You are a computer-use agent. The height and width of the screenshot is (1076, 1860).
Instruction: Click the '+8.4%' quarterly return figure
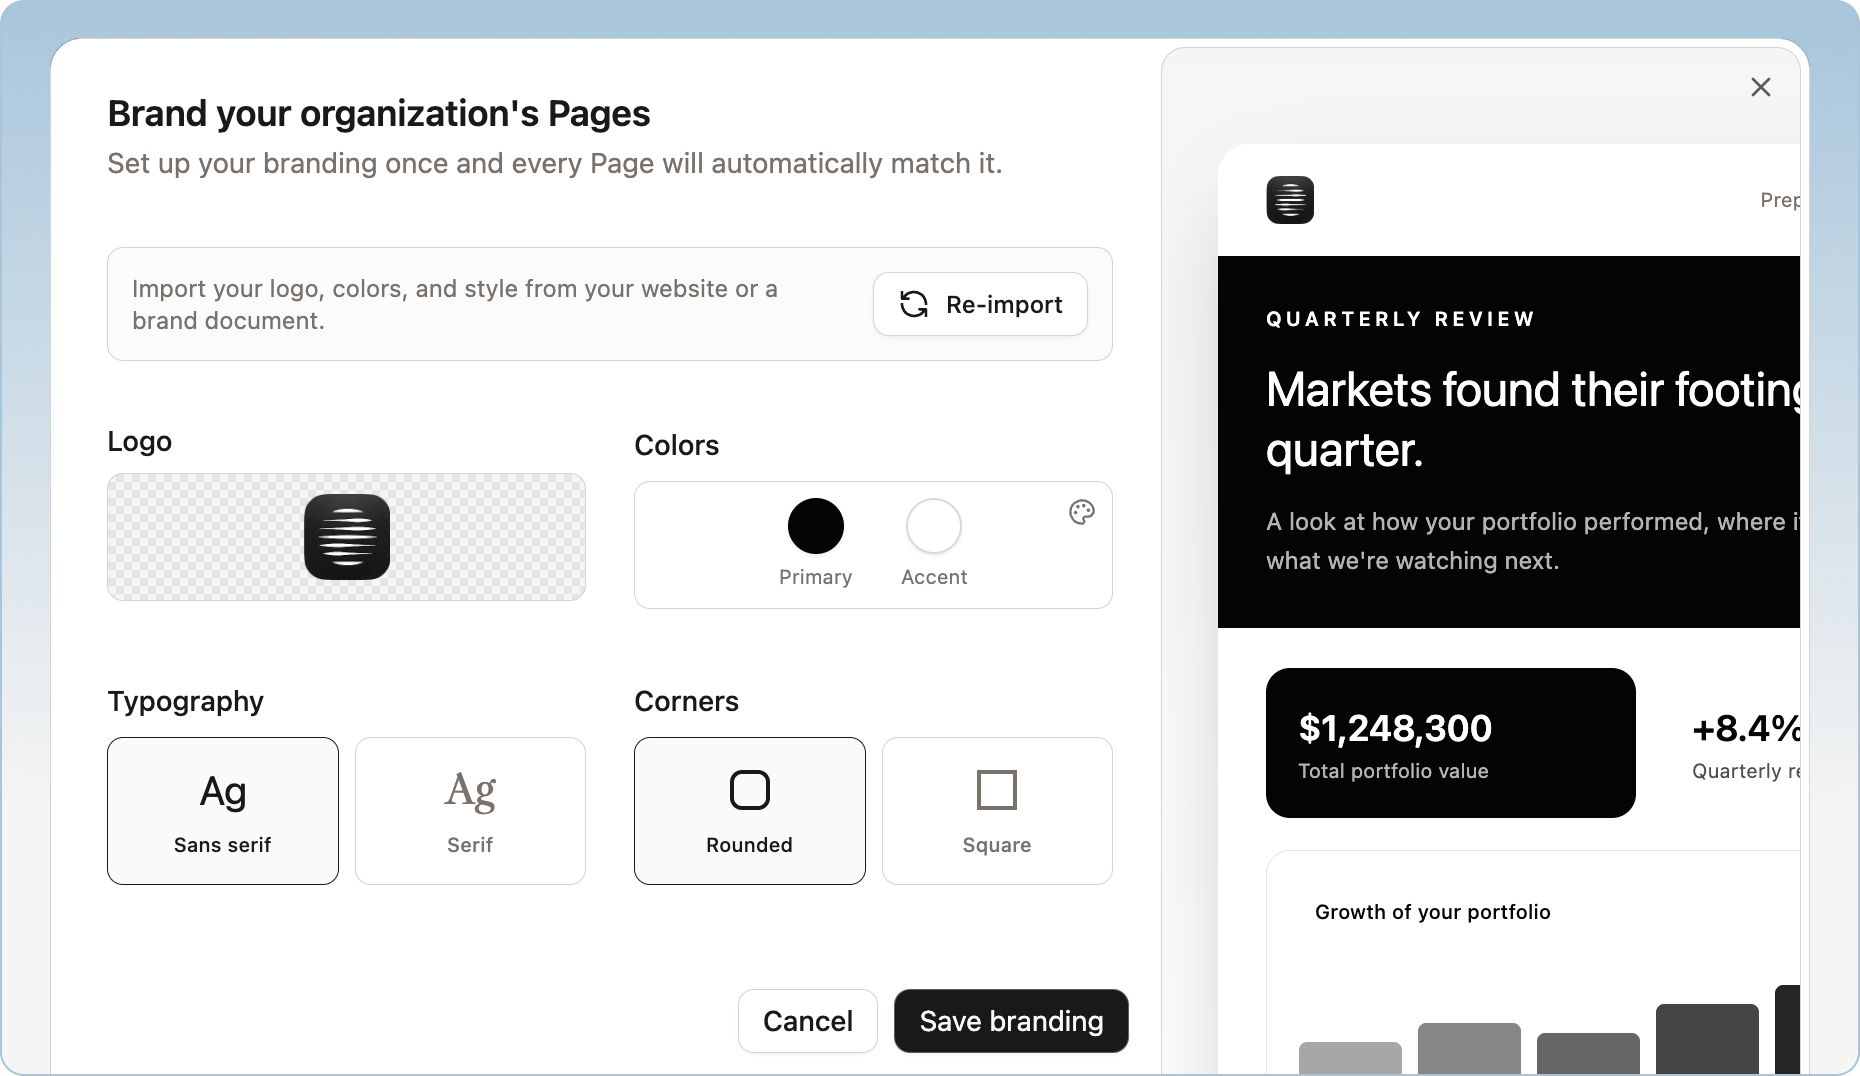[1746, 728]
